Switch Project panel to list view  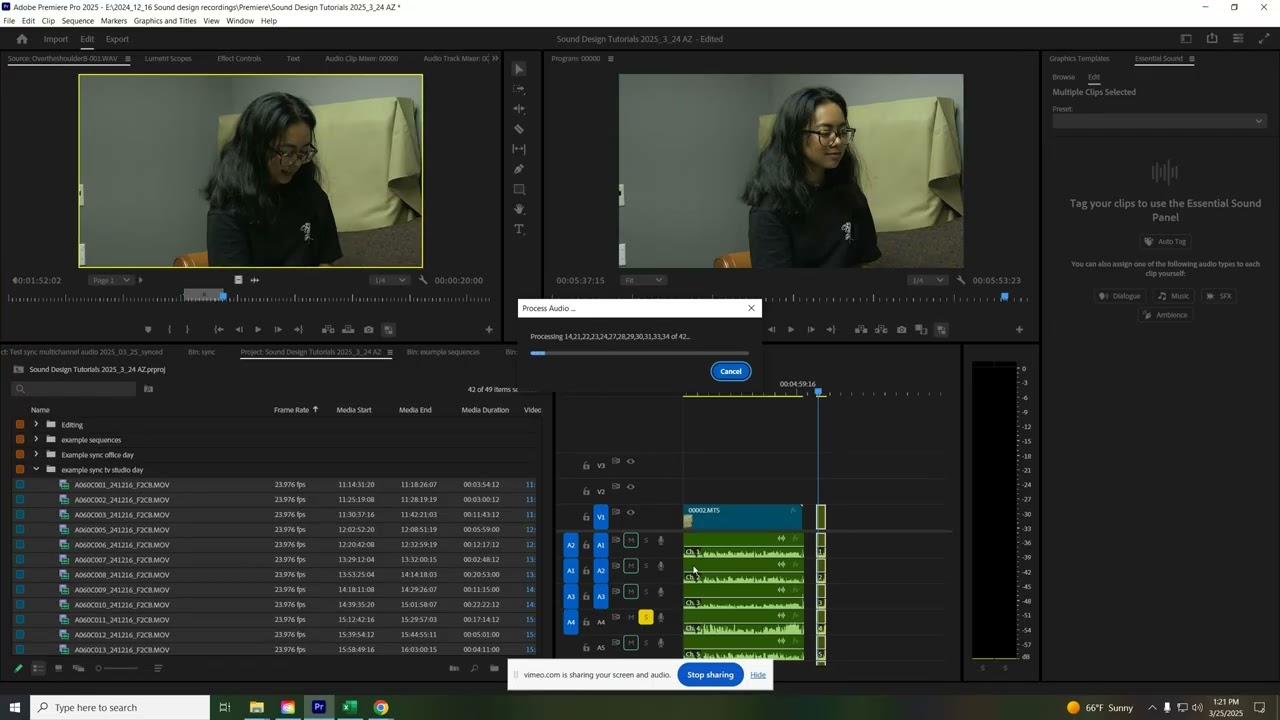(38, 668)
